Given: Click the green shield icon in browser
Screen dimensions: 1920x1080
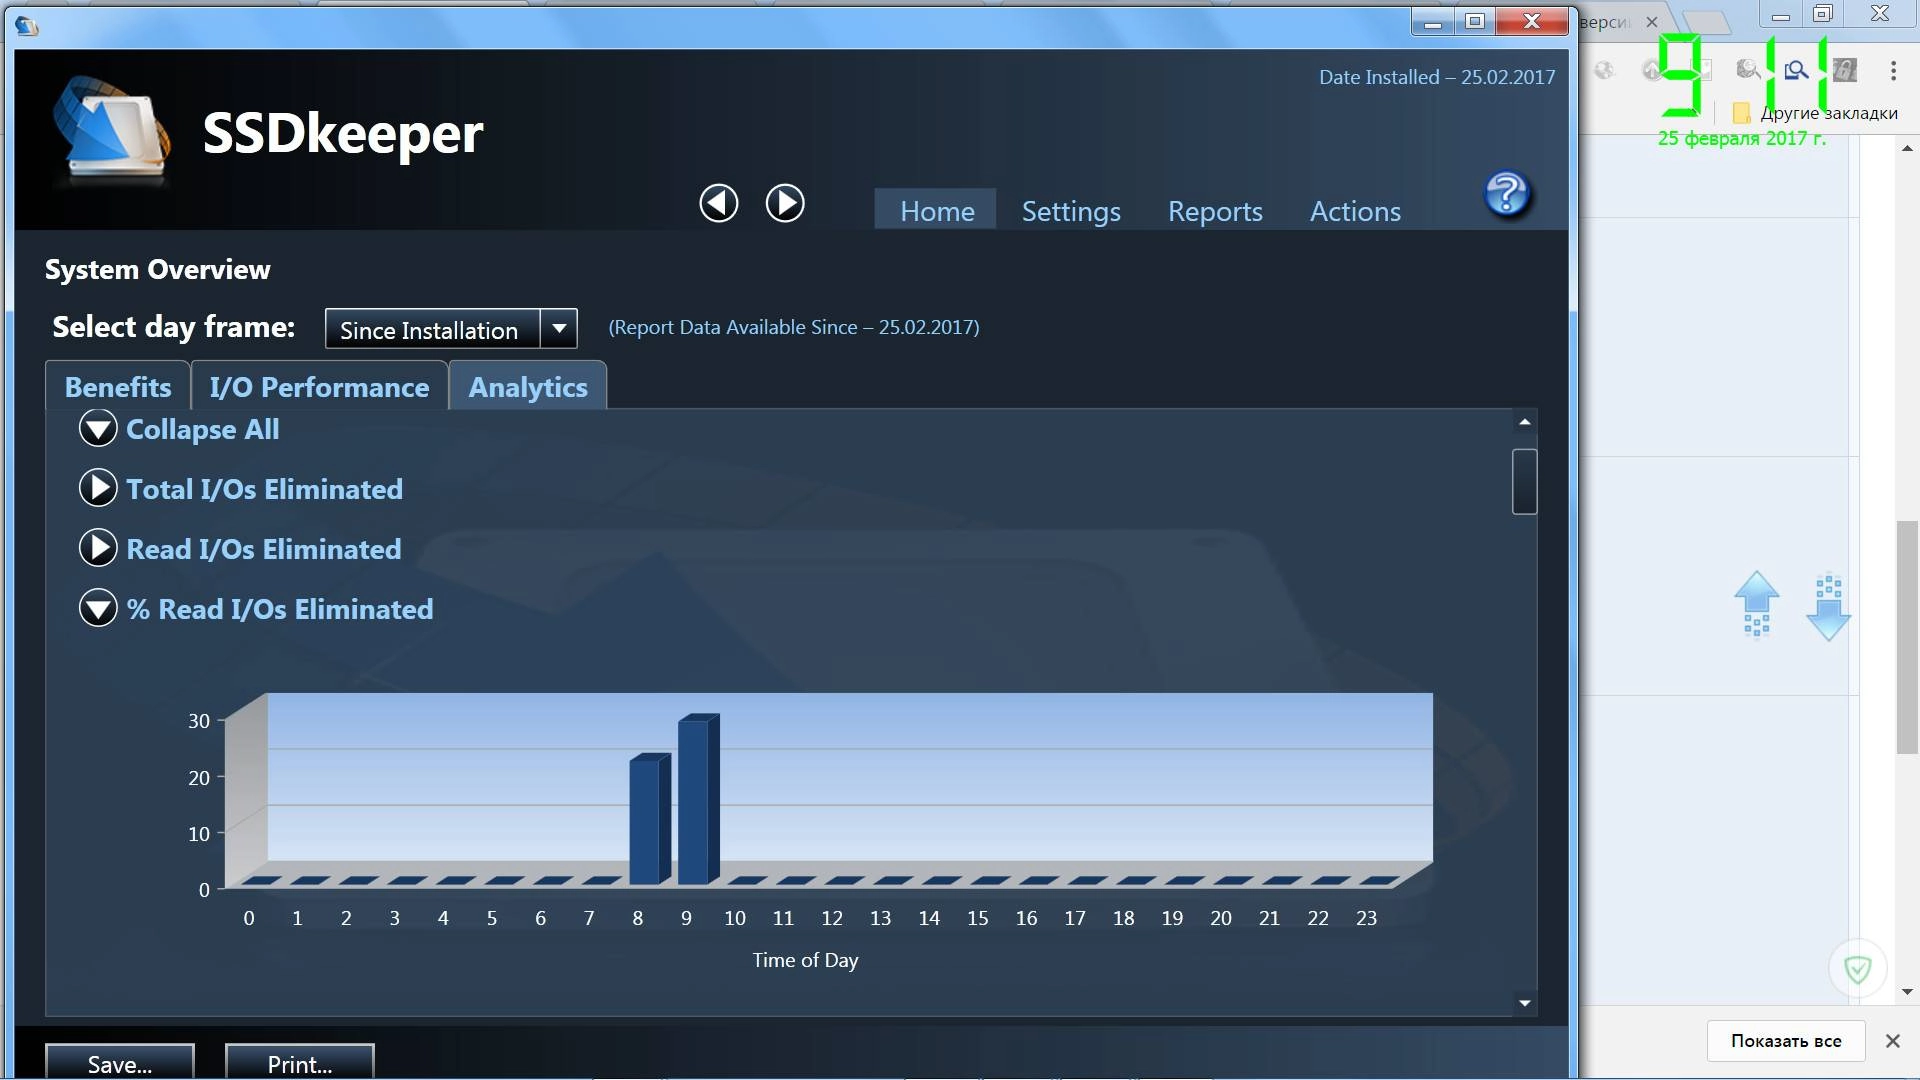Looking at the screenshot, I should point(1858,968).
